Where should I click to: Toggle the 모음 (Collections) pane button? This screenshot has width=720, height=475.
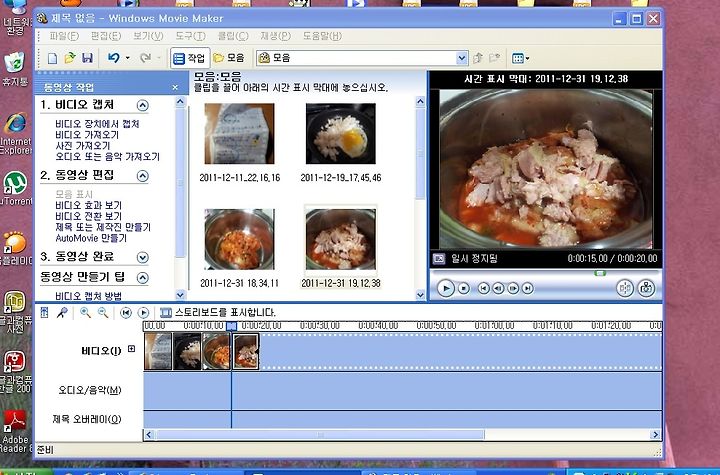[229, 58]
